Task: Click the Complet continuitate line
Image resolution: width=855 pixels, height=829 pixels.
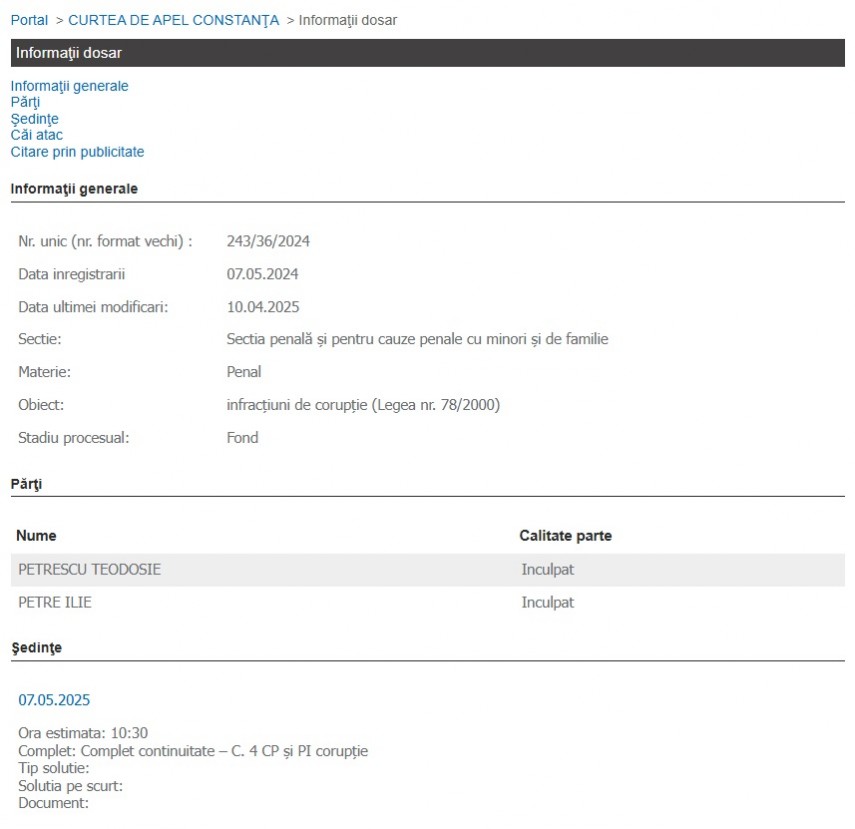Action: pyautogui.click(x=193, y=751)
